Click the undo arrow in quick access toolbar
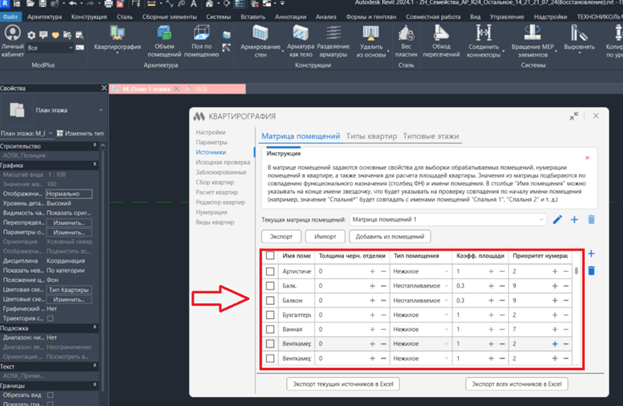 pyautogui.click(x=73, y=4)
